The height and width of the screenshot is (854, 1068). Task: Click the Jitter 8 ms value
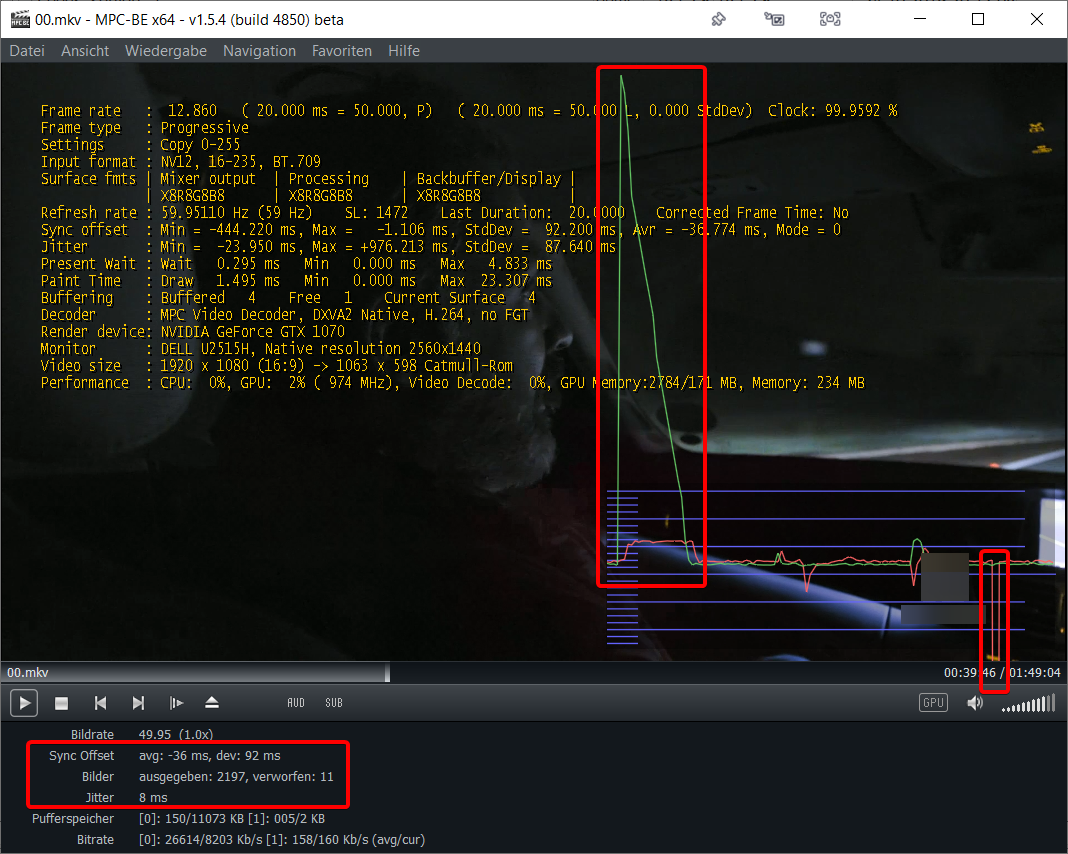[153, 797]
